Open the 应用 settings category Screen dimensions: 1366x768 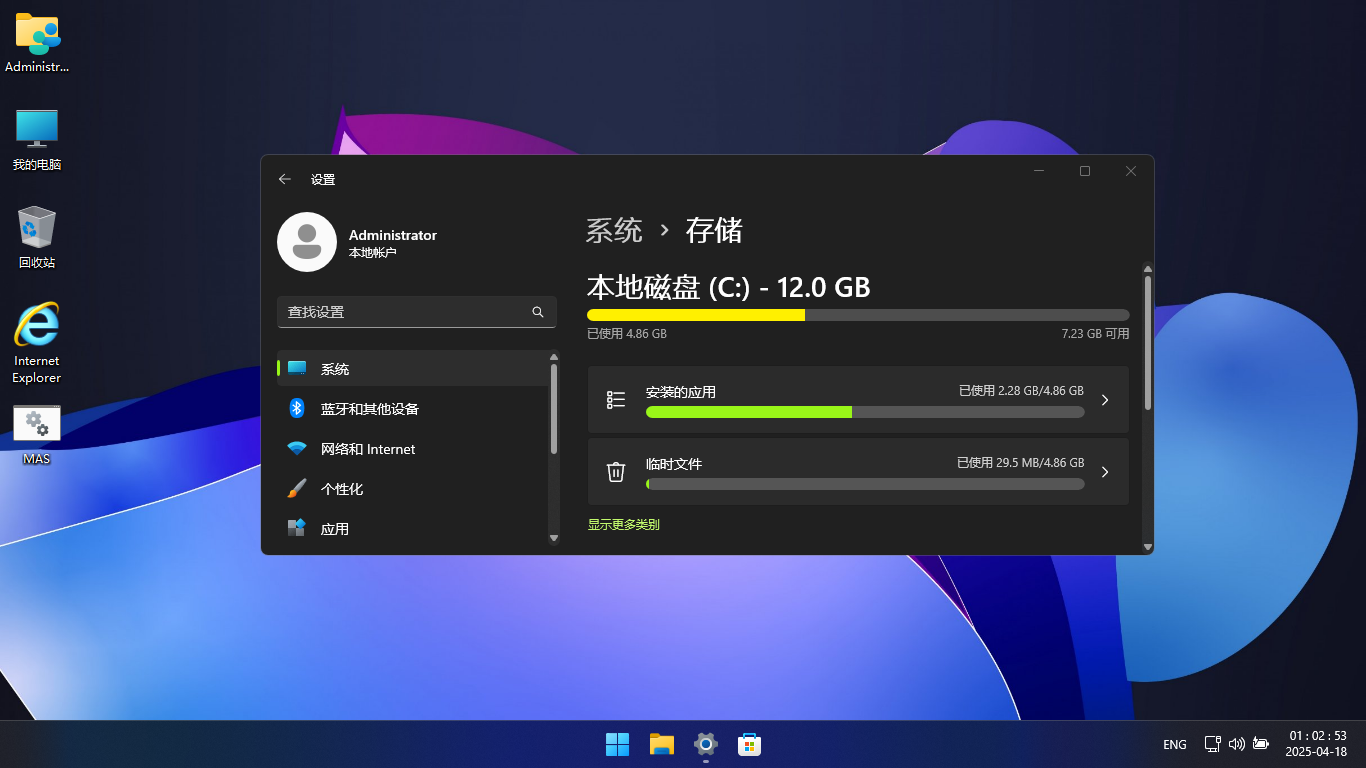coord(413,529)
